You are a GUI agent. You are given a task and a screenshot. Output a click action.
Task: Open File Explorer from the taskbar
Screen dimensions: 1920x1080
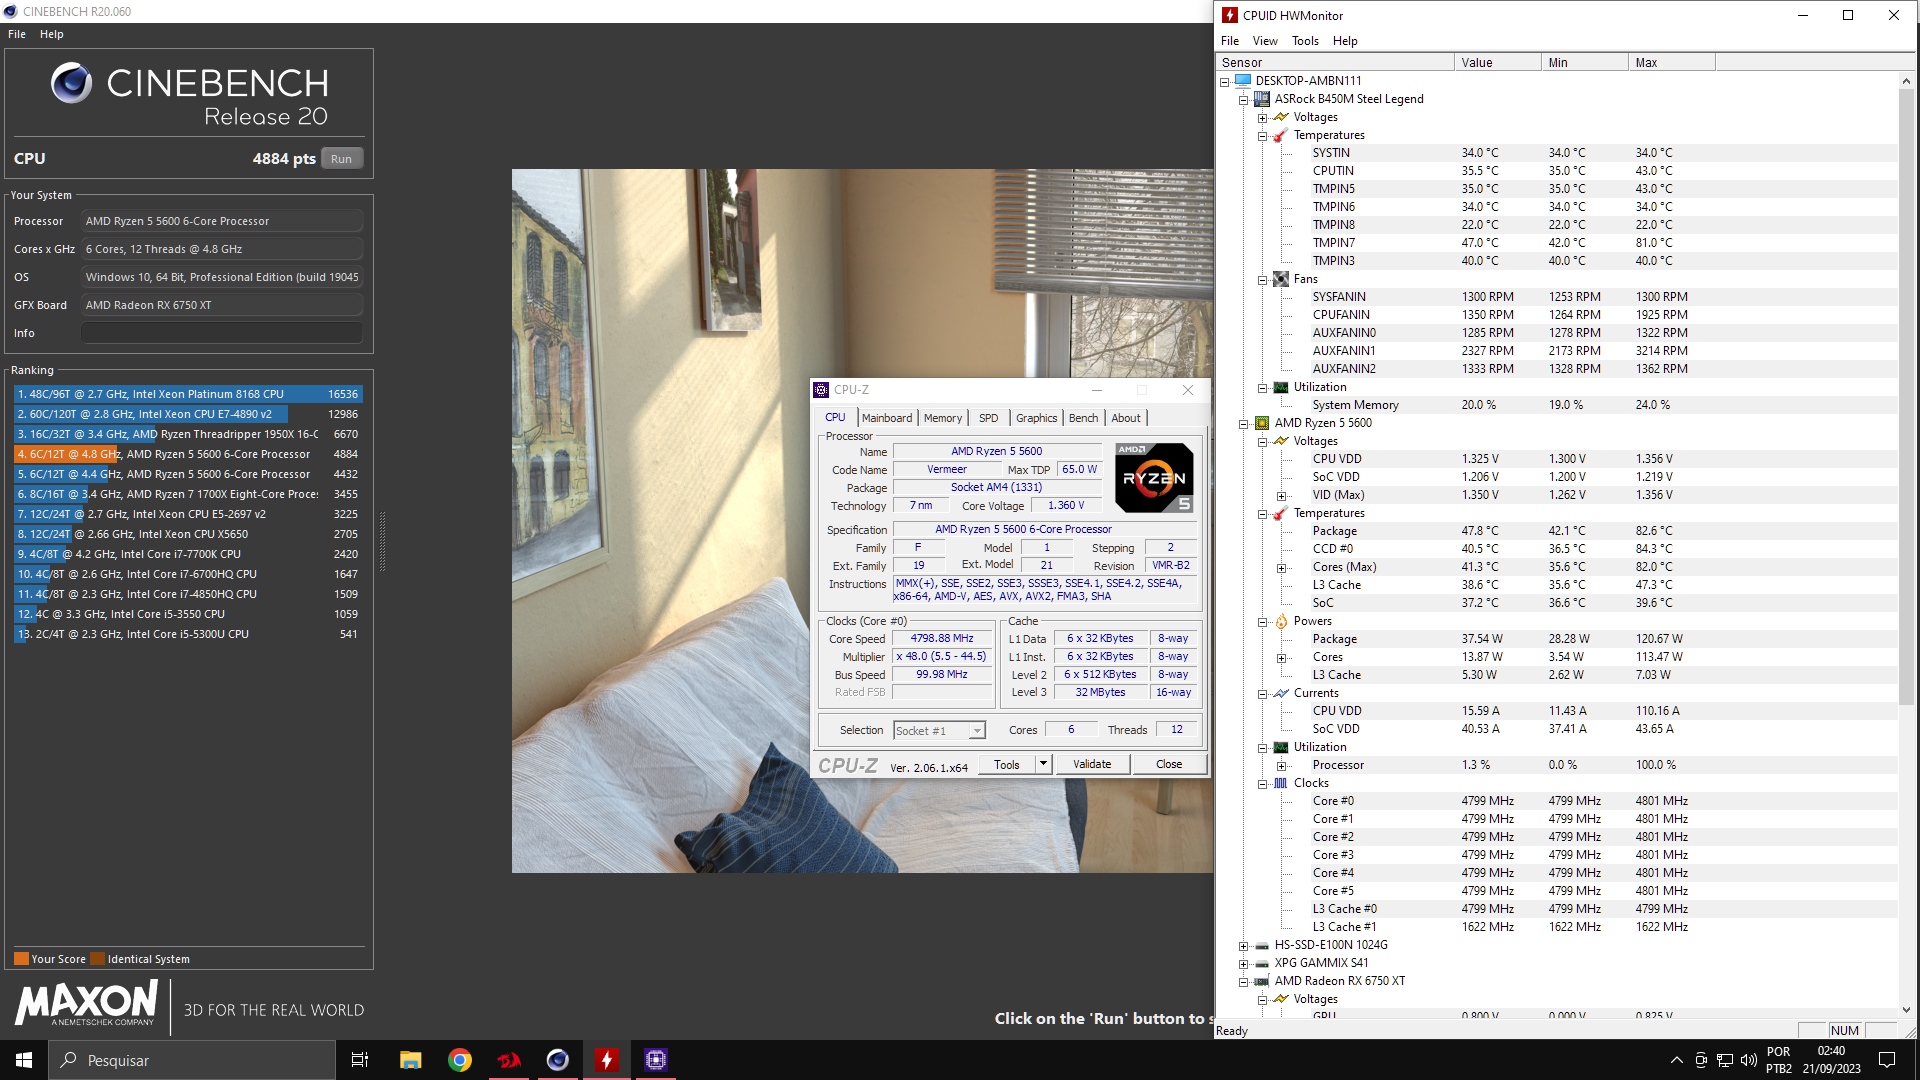(x=410, y=1060)
